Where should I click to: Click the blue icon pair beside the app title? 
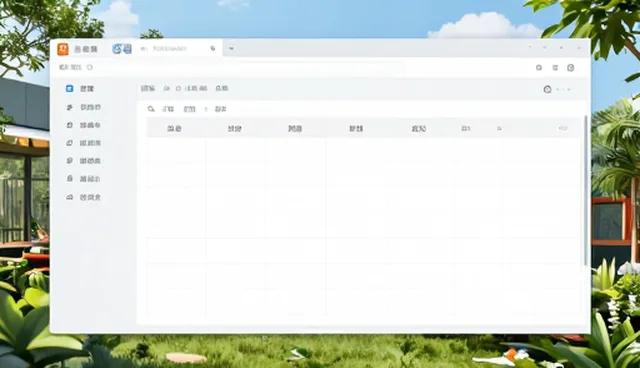click(122, 49)
